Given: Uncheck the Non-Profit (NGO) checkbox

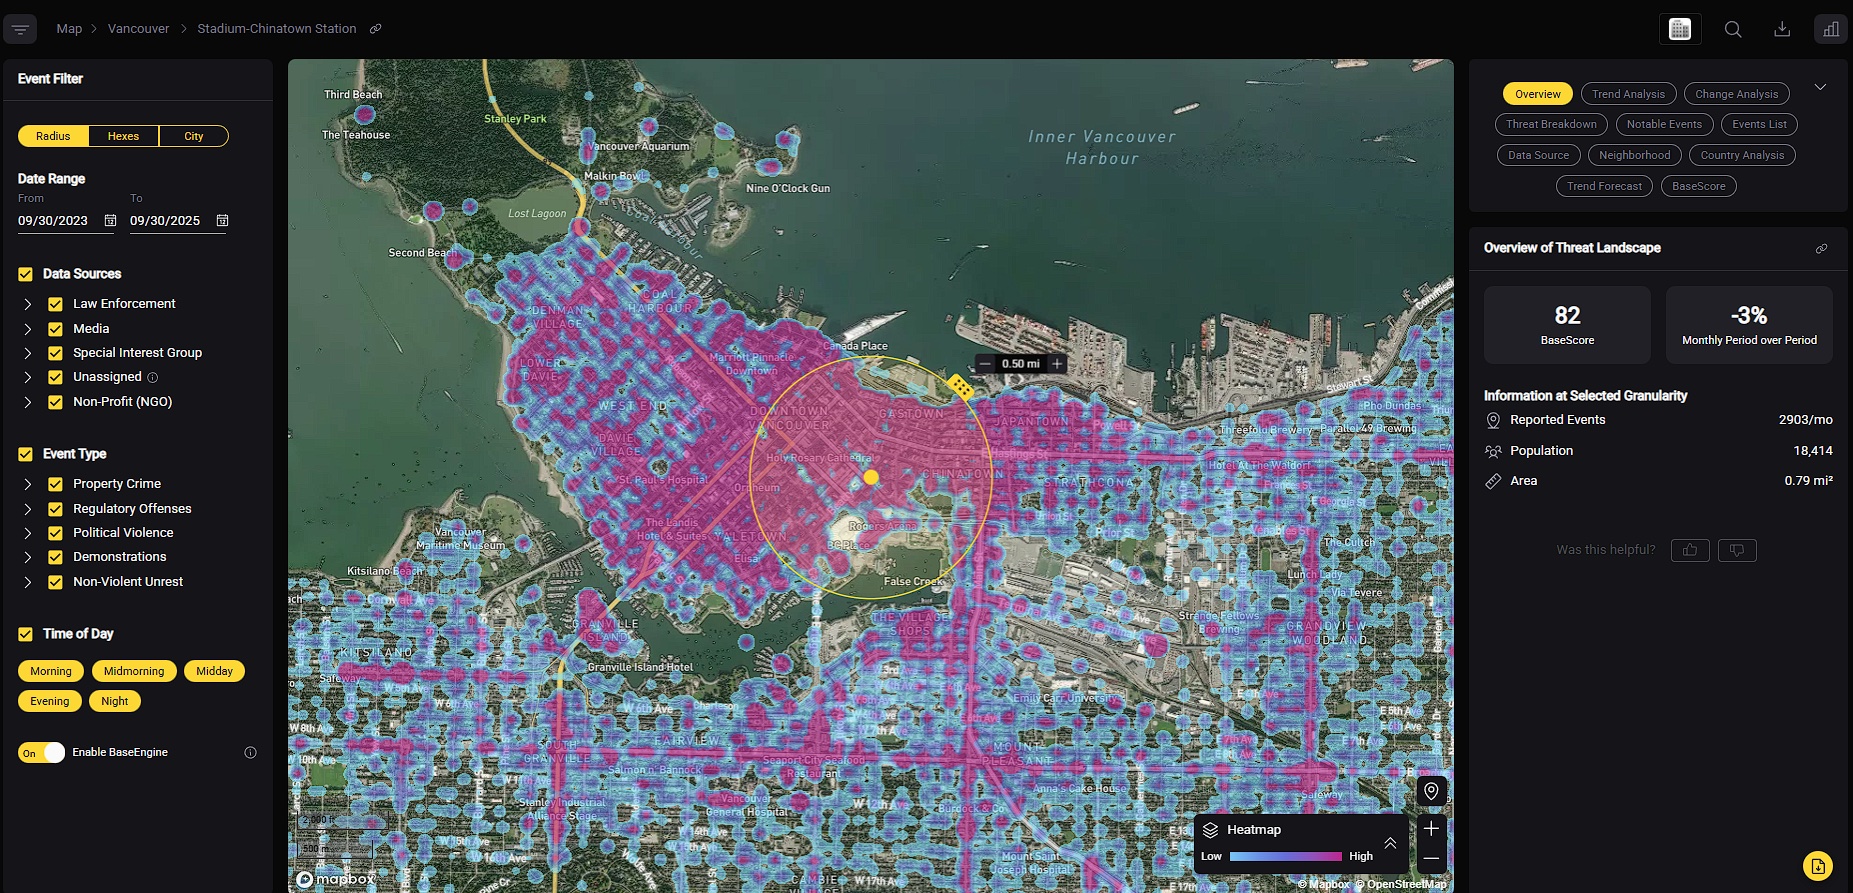Looking at the screenshot, I should (x=55, y=402).
